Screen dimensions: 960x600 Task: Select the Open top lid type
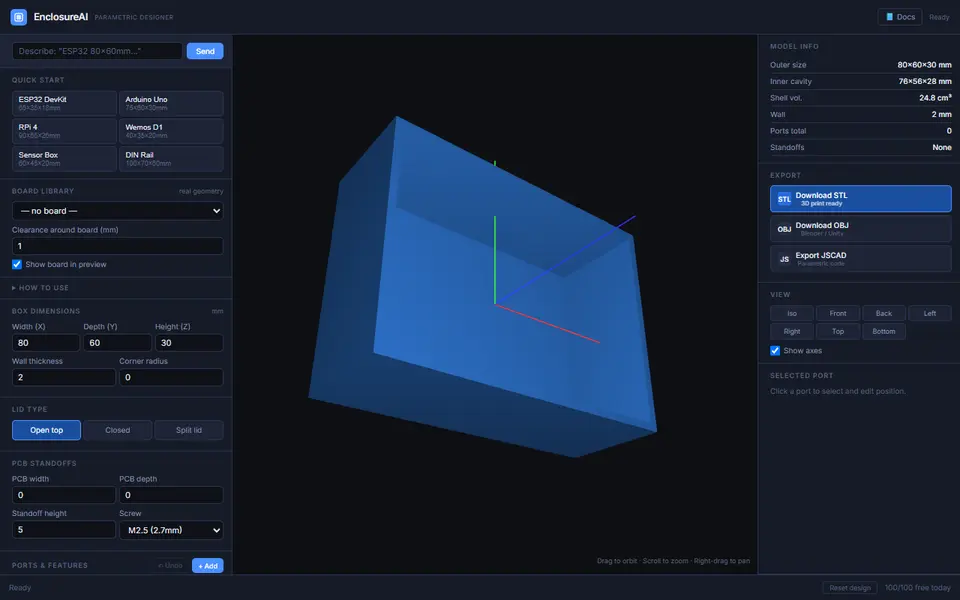[x=47, y=430]
